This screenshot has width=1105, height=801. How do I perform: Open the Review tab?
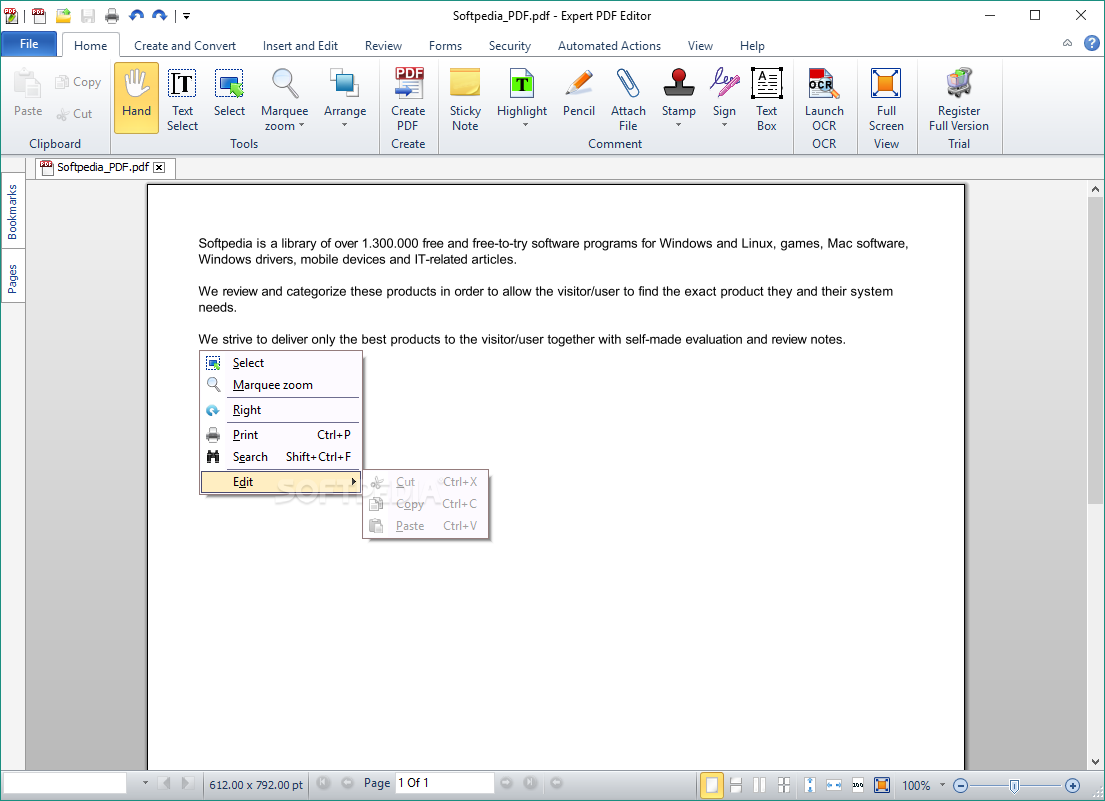click(x=383, y=46)
